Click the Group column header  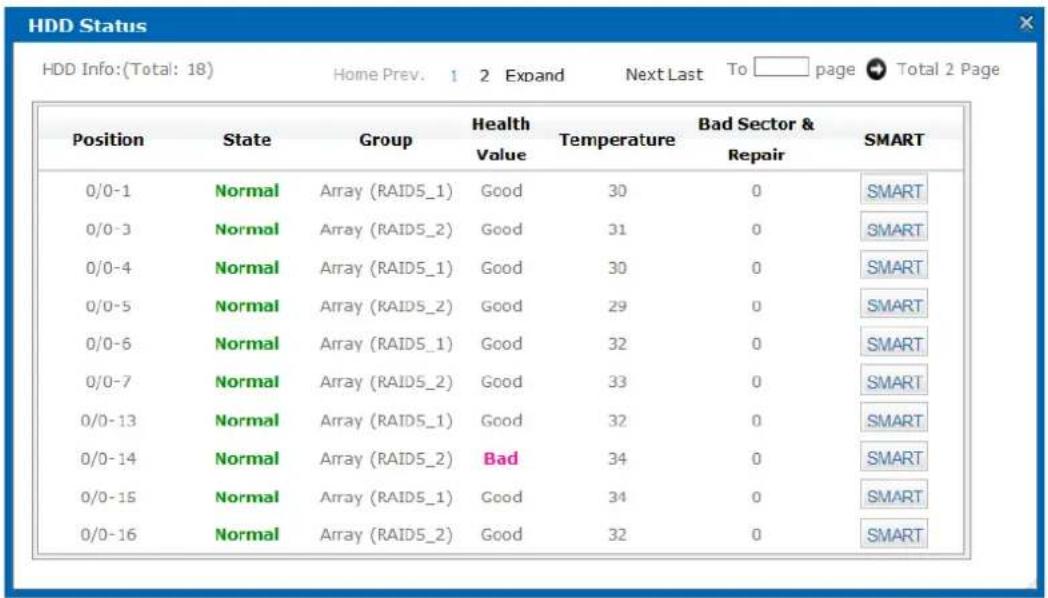click(x=386, y=140)
